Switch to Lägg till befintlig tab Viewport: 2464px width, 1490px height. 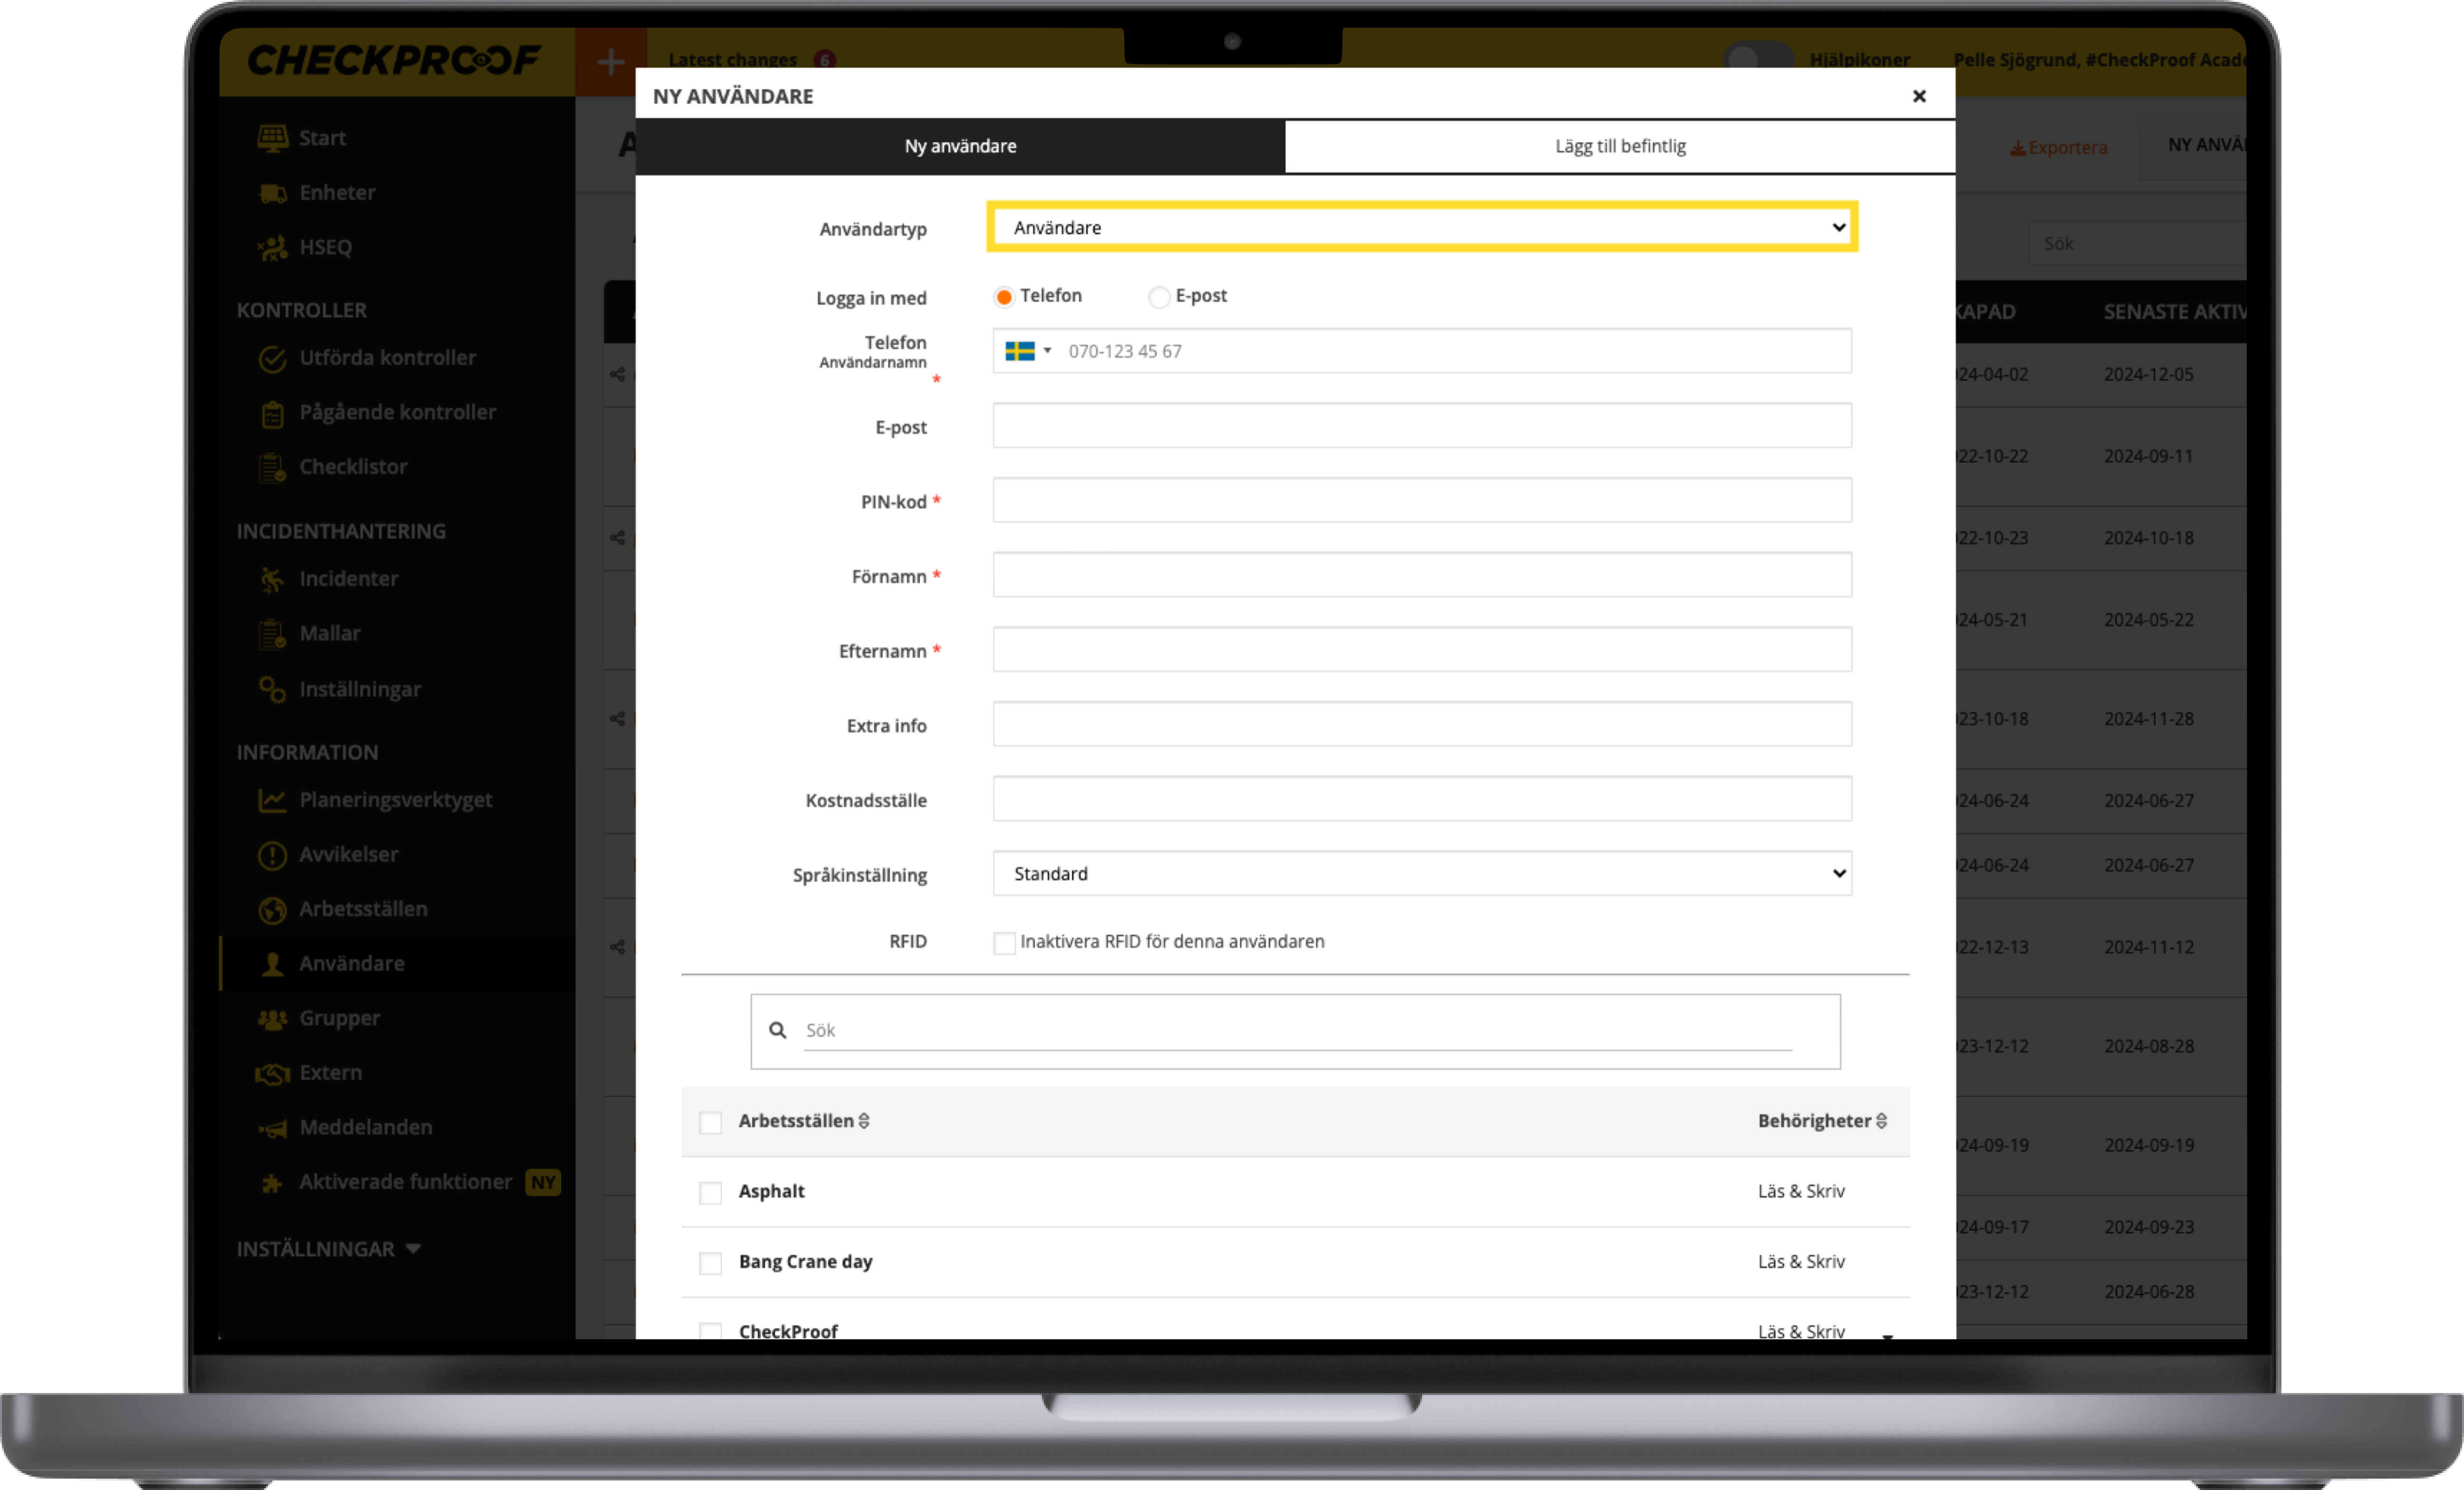coord(1619,146)
